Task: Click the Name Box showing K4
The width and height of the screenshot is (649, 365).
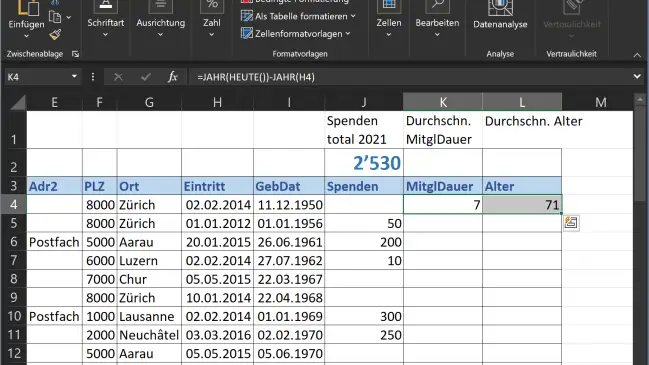Action: (x=36, y=77)
